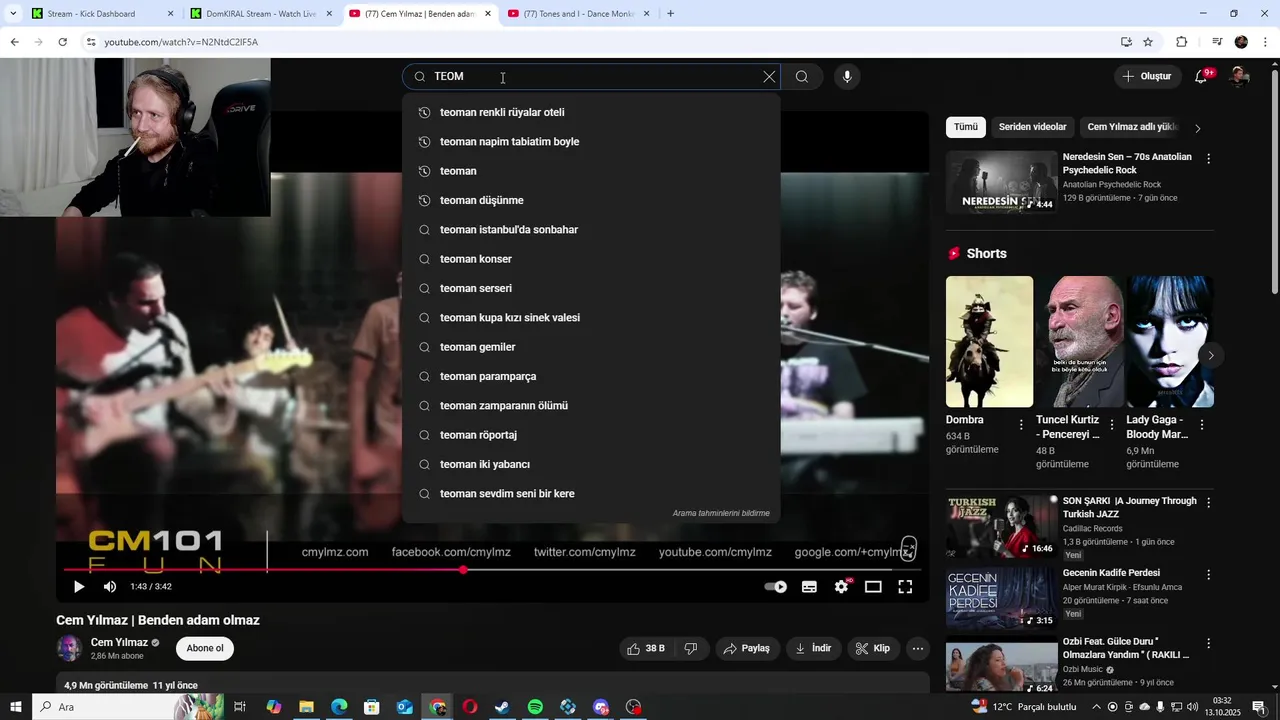Open options for Gecenin Kadife Perdesi video
The height and width of the screenshot is (720, 1280).
1208,575
